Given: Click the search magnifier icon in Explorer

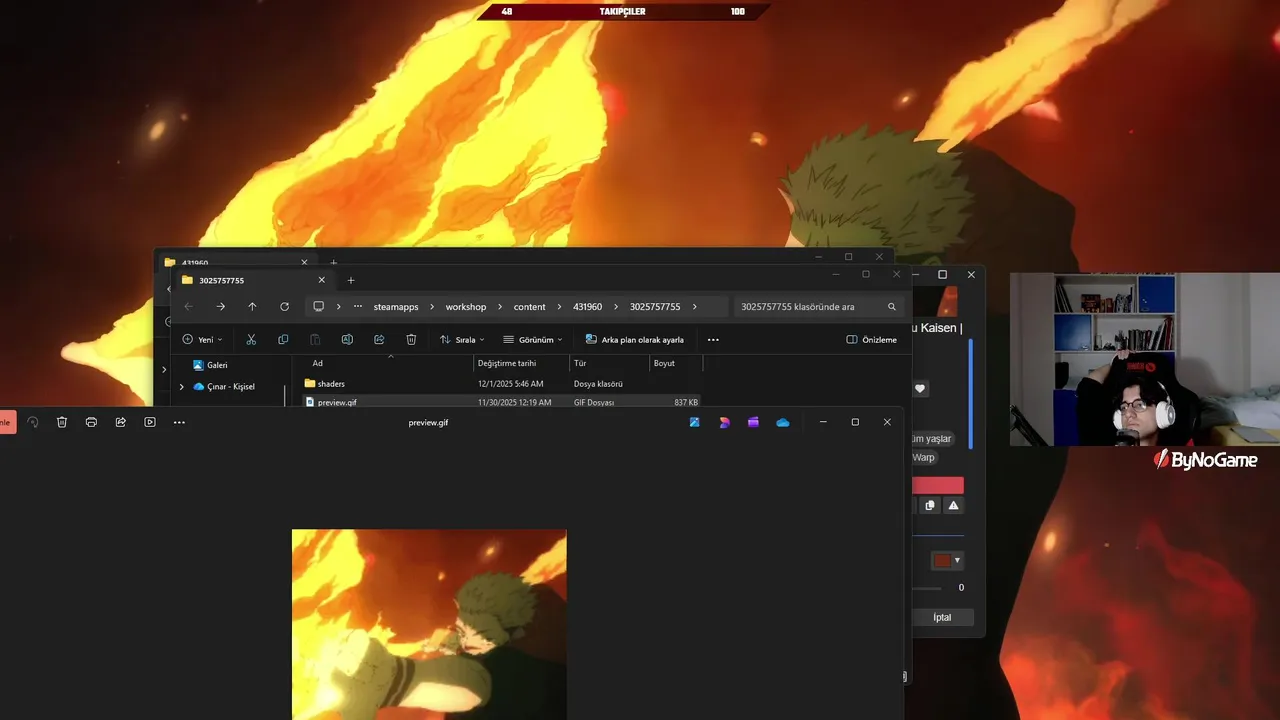Looking at the screenshot, I should 892,307.
